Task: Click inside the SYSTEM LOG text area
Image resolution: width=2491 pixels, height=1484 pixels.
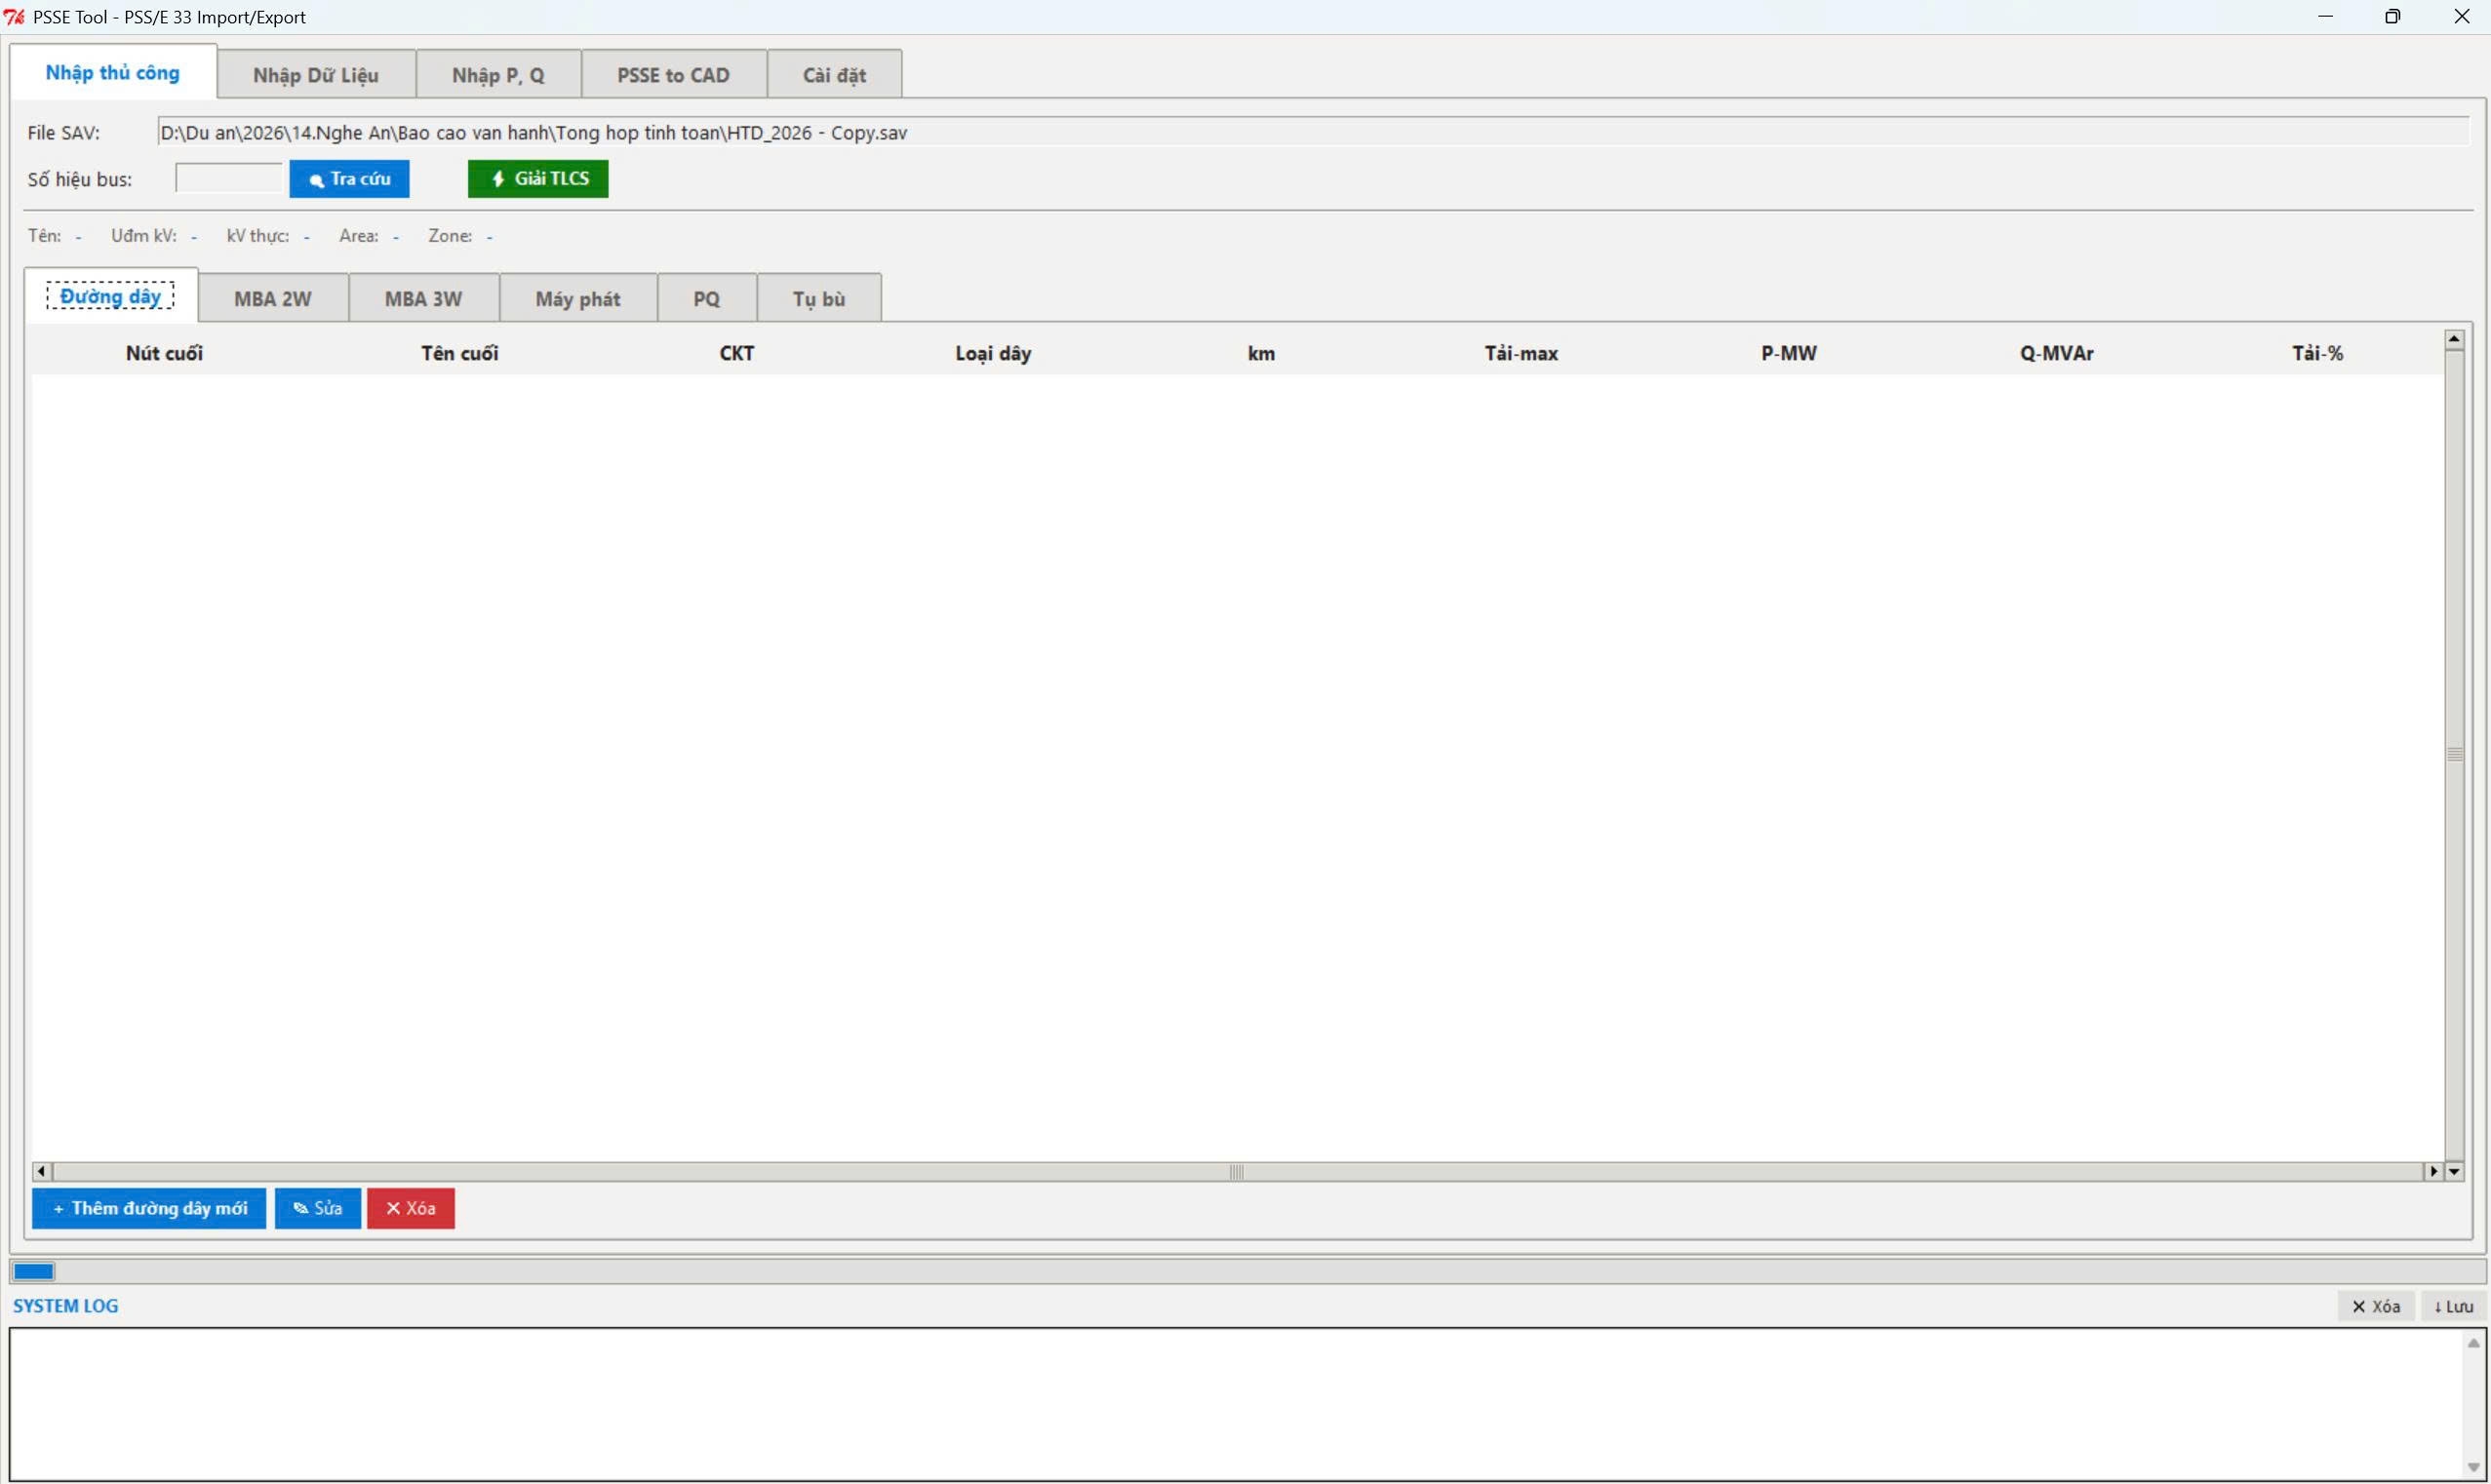Action: pyautogui.click(x=1236, y=1404)
